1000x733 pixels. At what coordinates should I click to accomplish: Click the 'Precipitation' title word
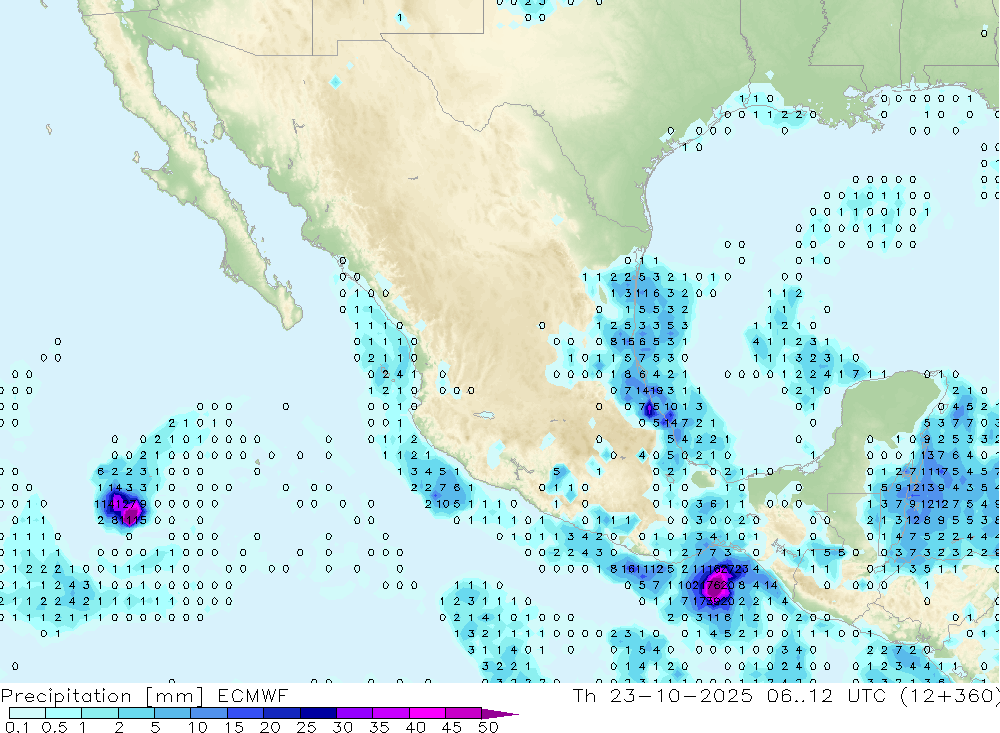pyautogui.click(x=66, y=696)
